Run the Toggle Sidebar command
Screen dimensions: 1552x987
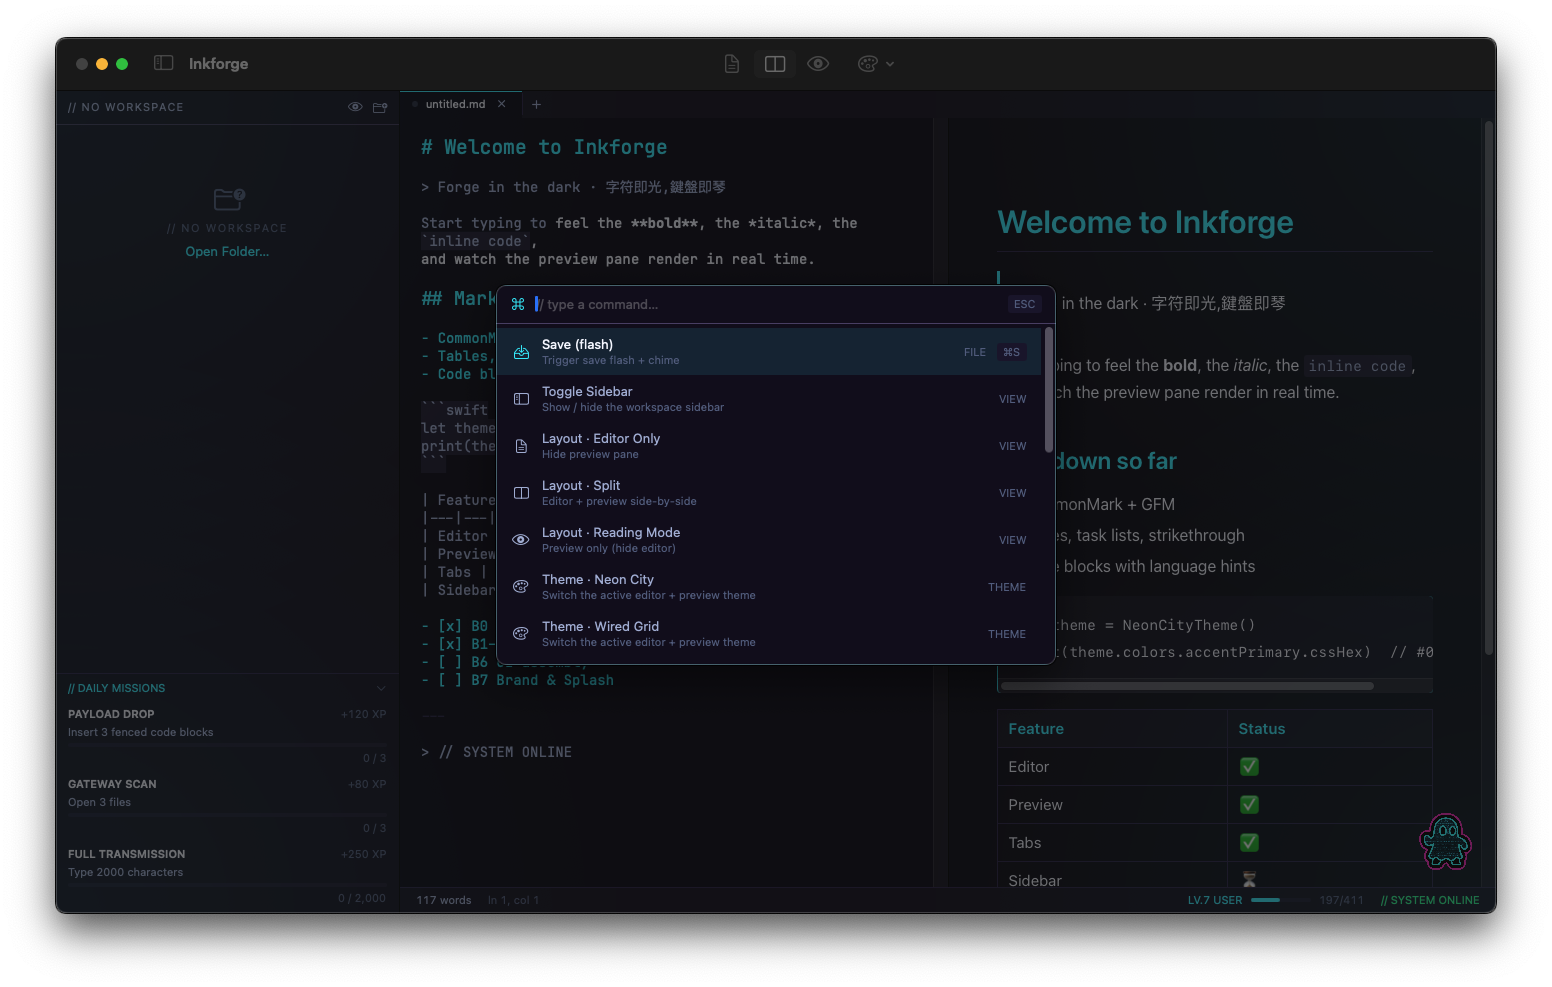tap(770, 399)
